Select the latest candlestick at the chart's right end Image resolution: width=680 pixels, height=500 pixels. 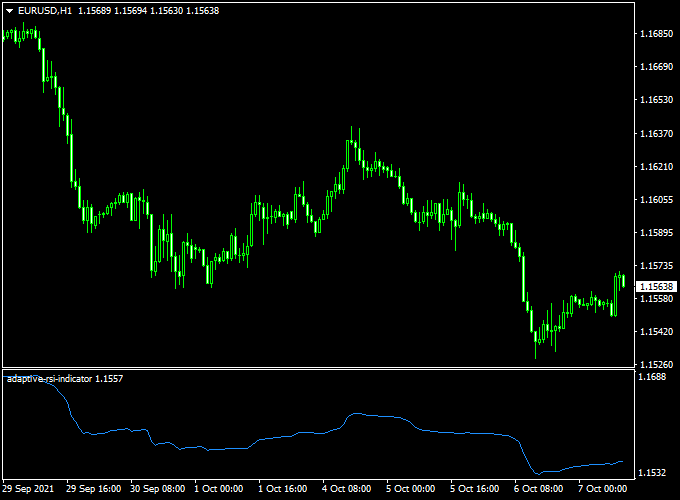tap(624, 281)
